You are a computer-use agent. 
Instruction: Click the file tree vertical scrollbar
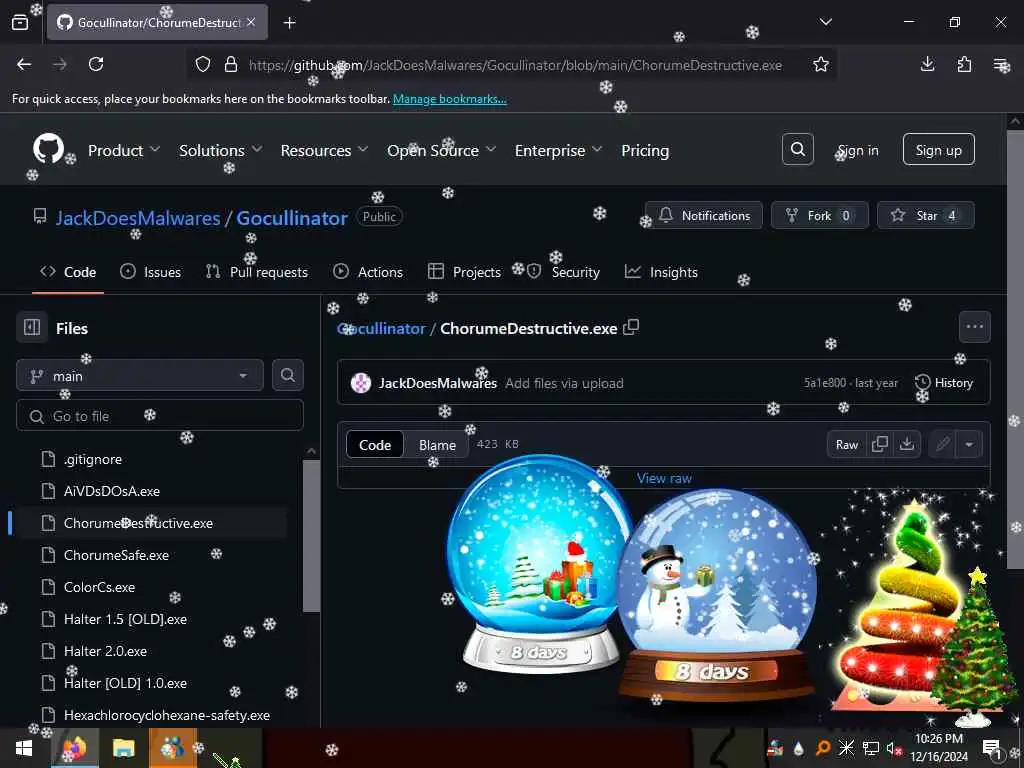point(312,536)
